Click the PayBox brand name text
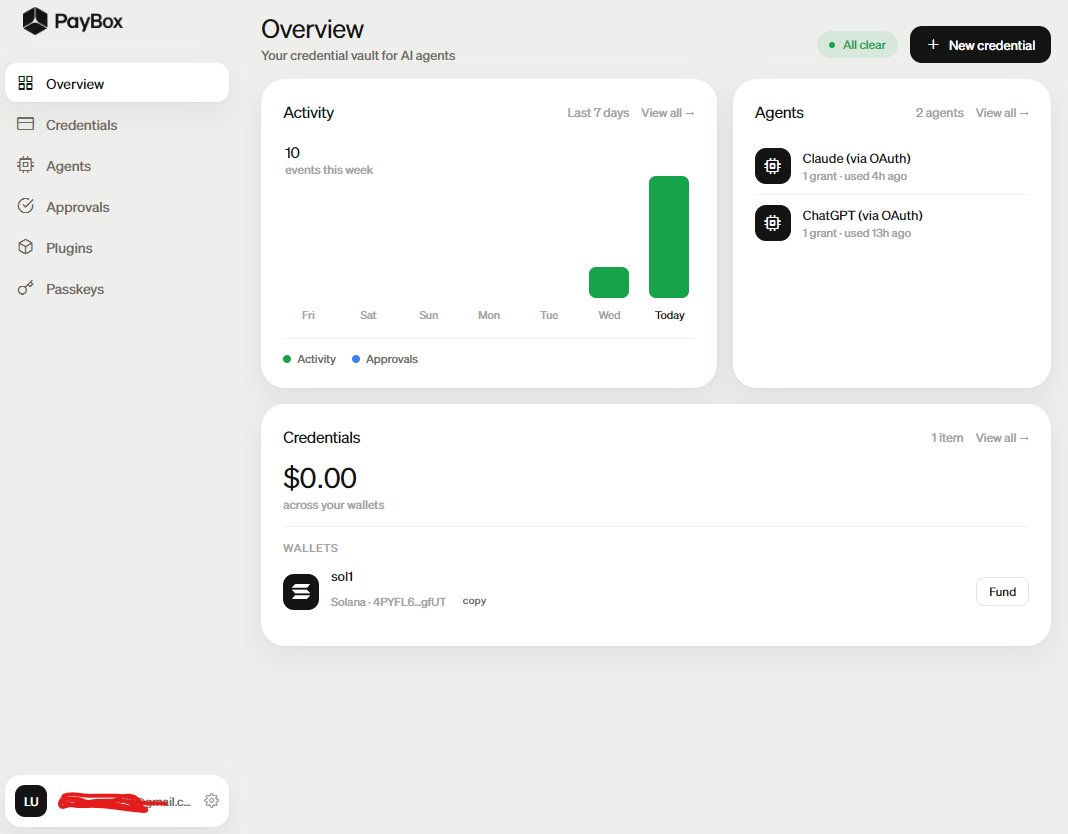 [89, 21]
